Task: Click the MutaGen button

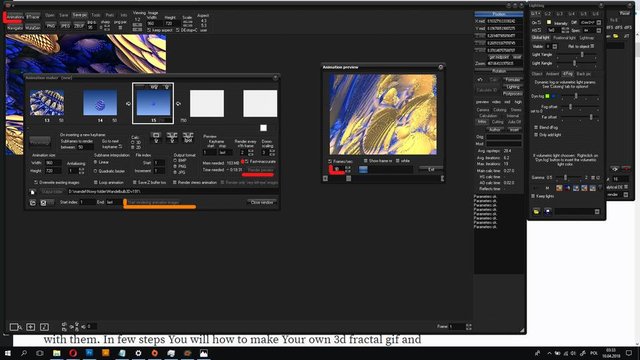Action: click(x=33, y=27)
